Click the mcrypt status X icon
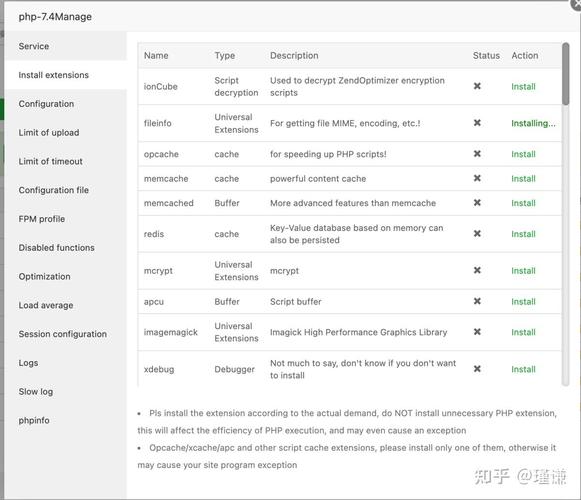This screenshot has height=500, width=581. tap(477, 270)
